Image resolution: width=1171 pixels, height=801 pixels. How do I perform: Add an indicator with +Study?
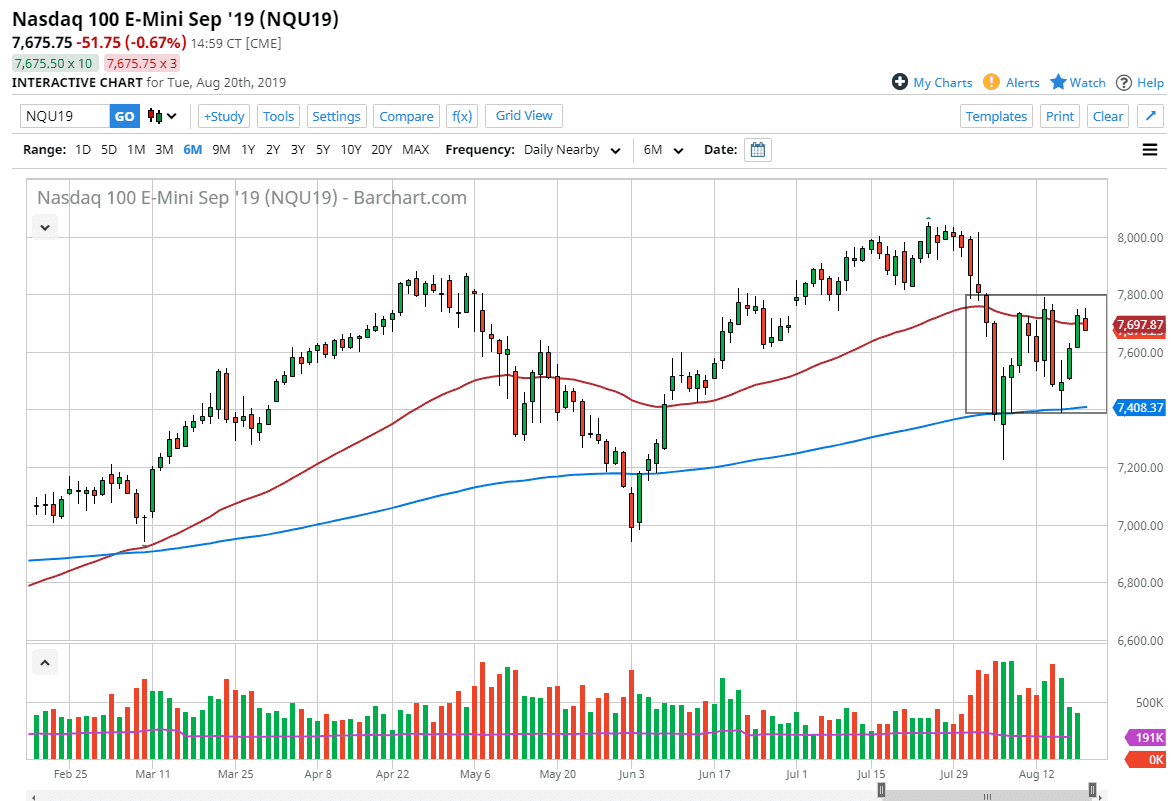(x=223, y=116)
